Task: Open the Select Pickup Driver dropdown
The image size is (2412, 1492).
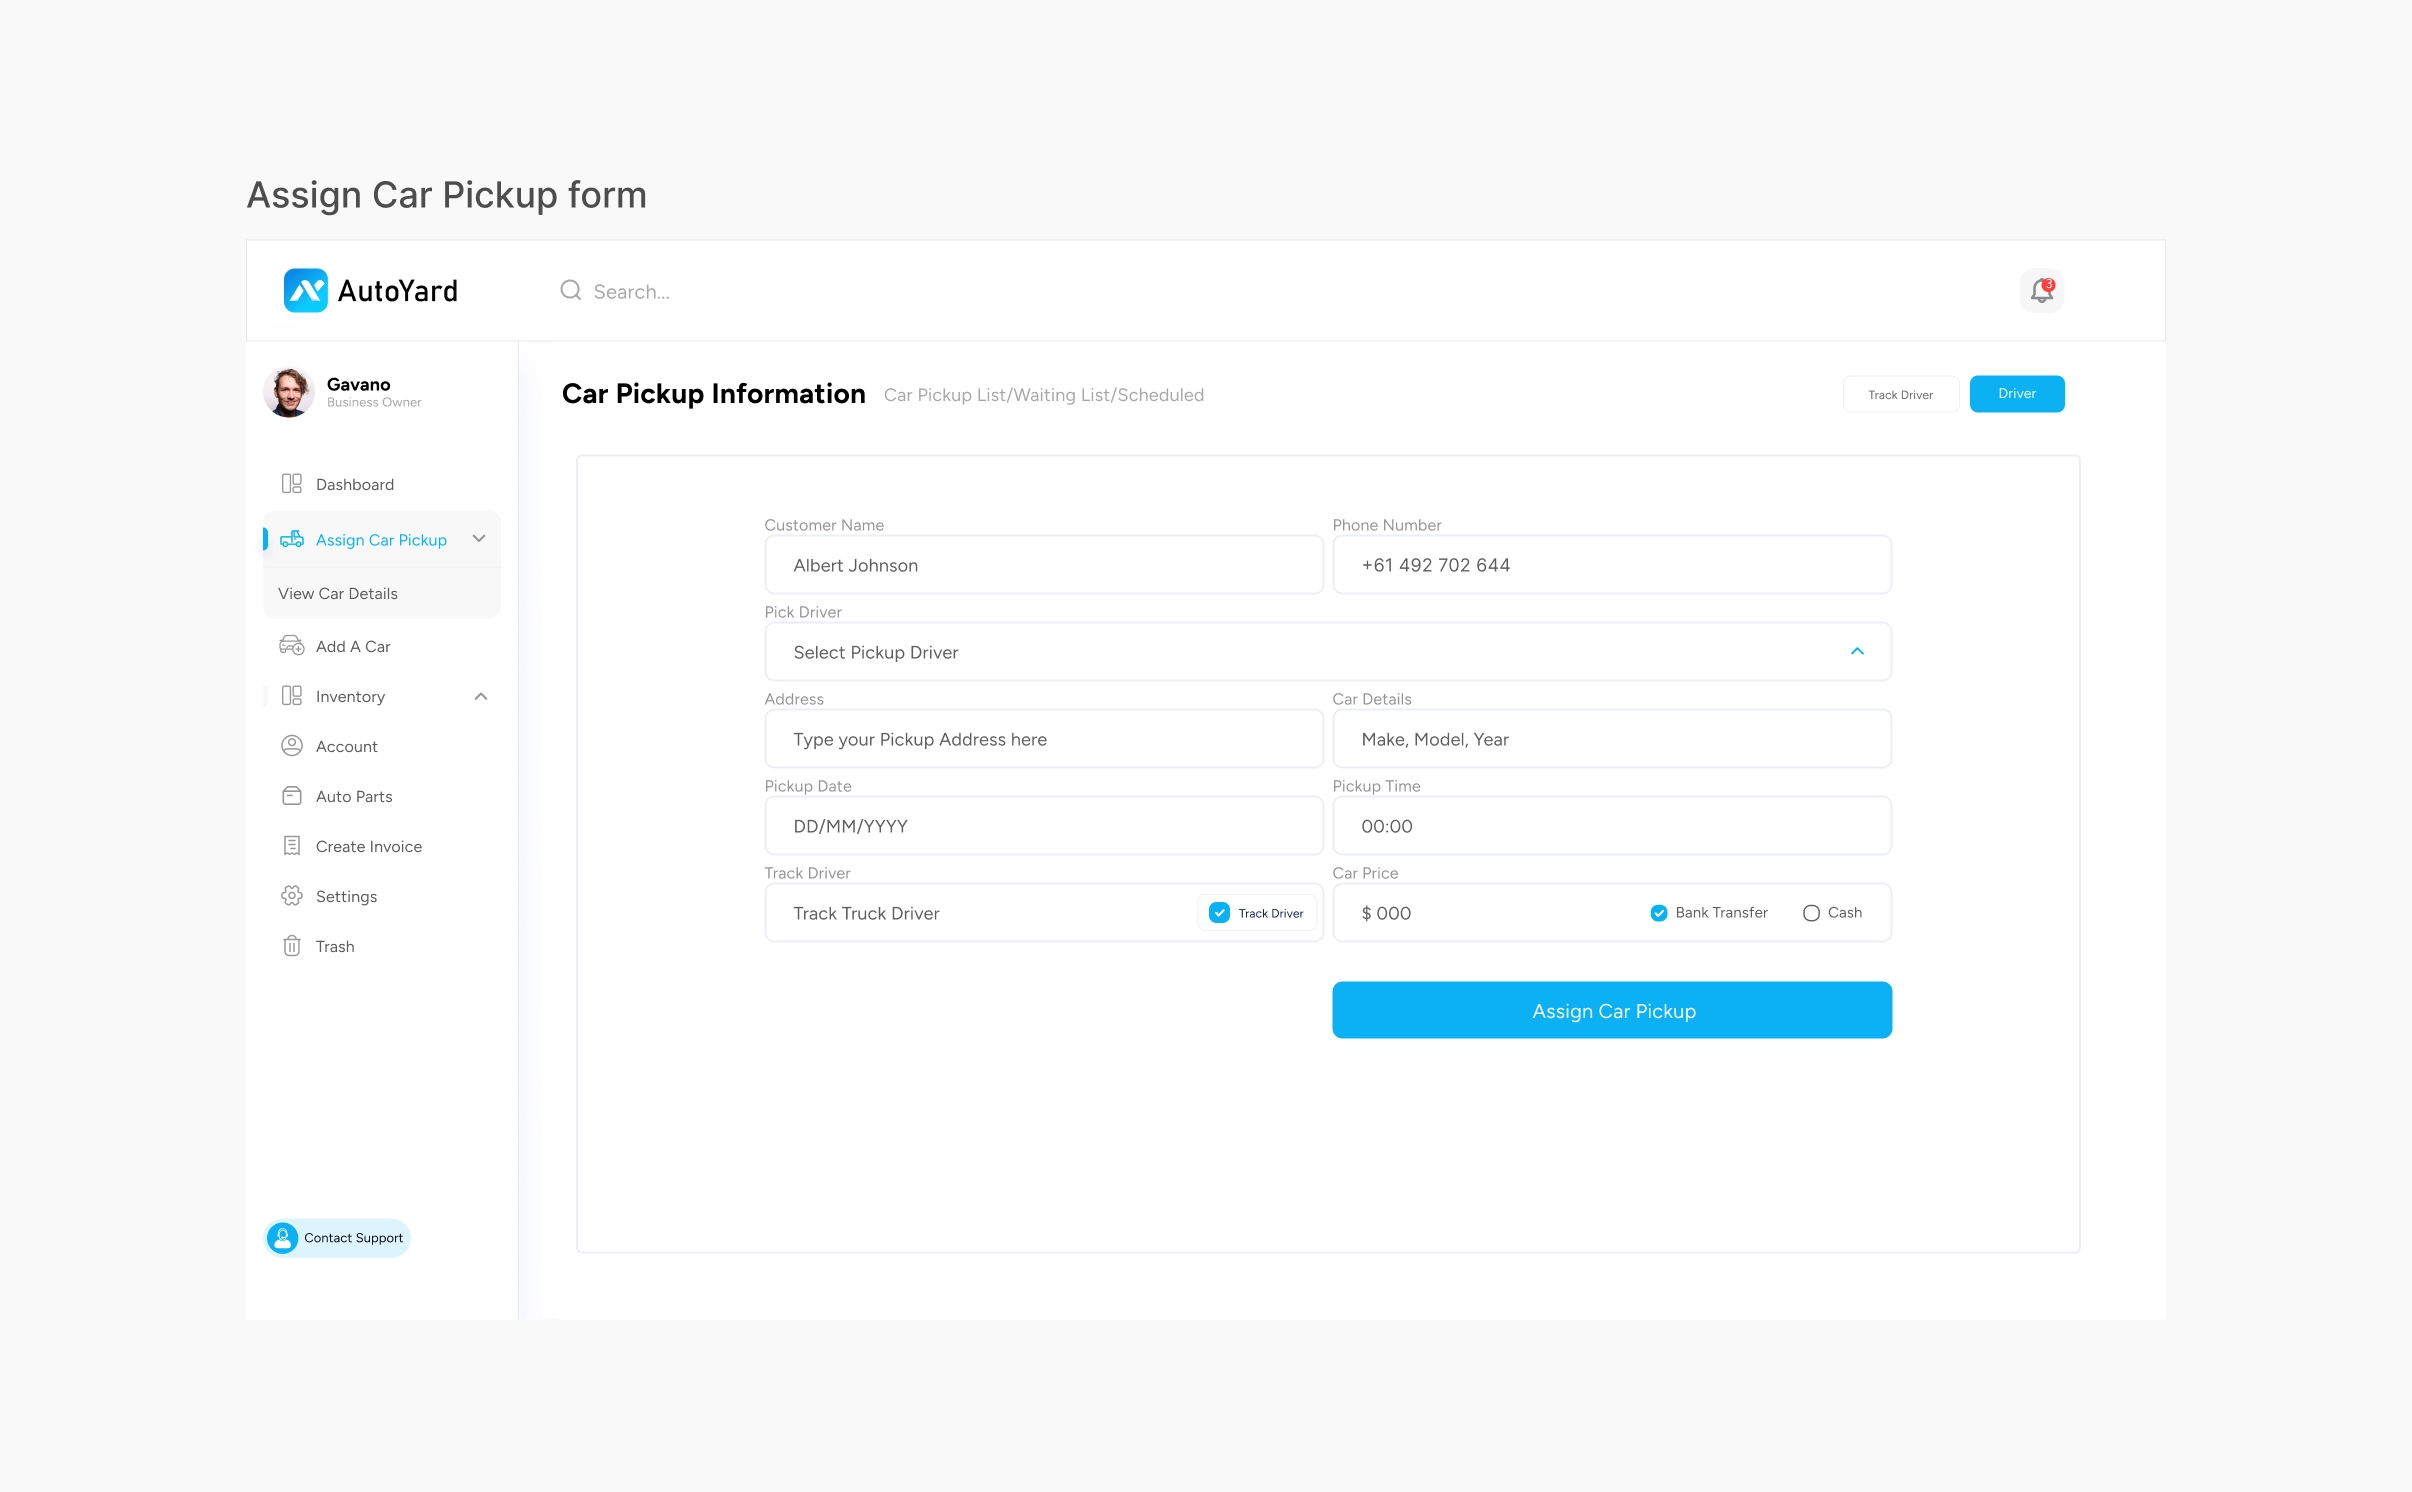Action: coord(1328,652)
